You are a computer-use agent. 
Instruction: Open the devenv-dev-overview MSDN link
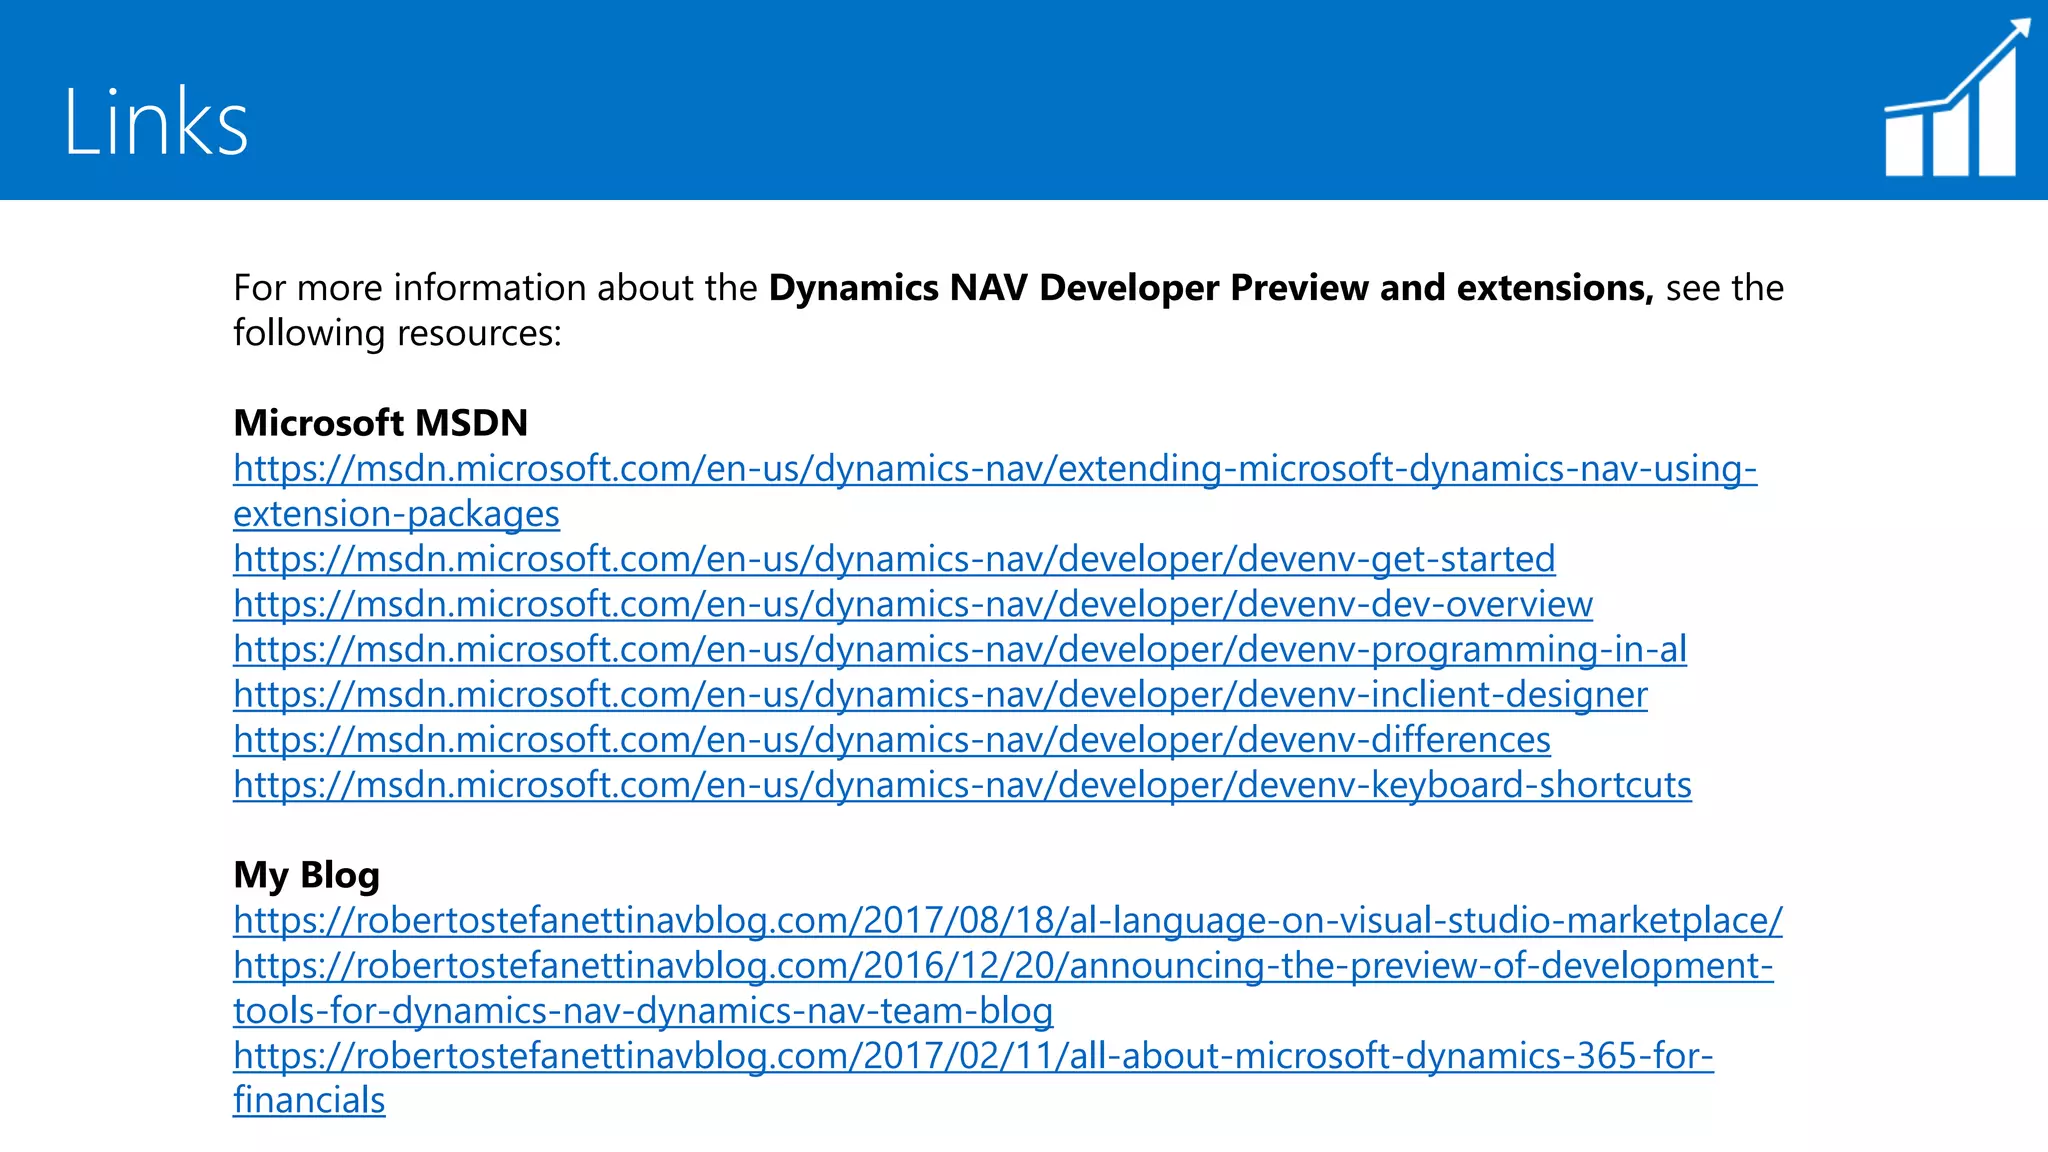click(x=912, y=603)
